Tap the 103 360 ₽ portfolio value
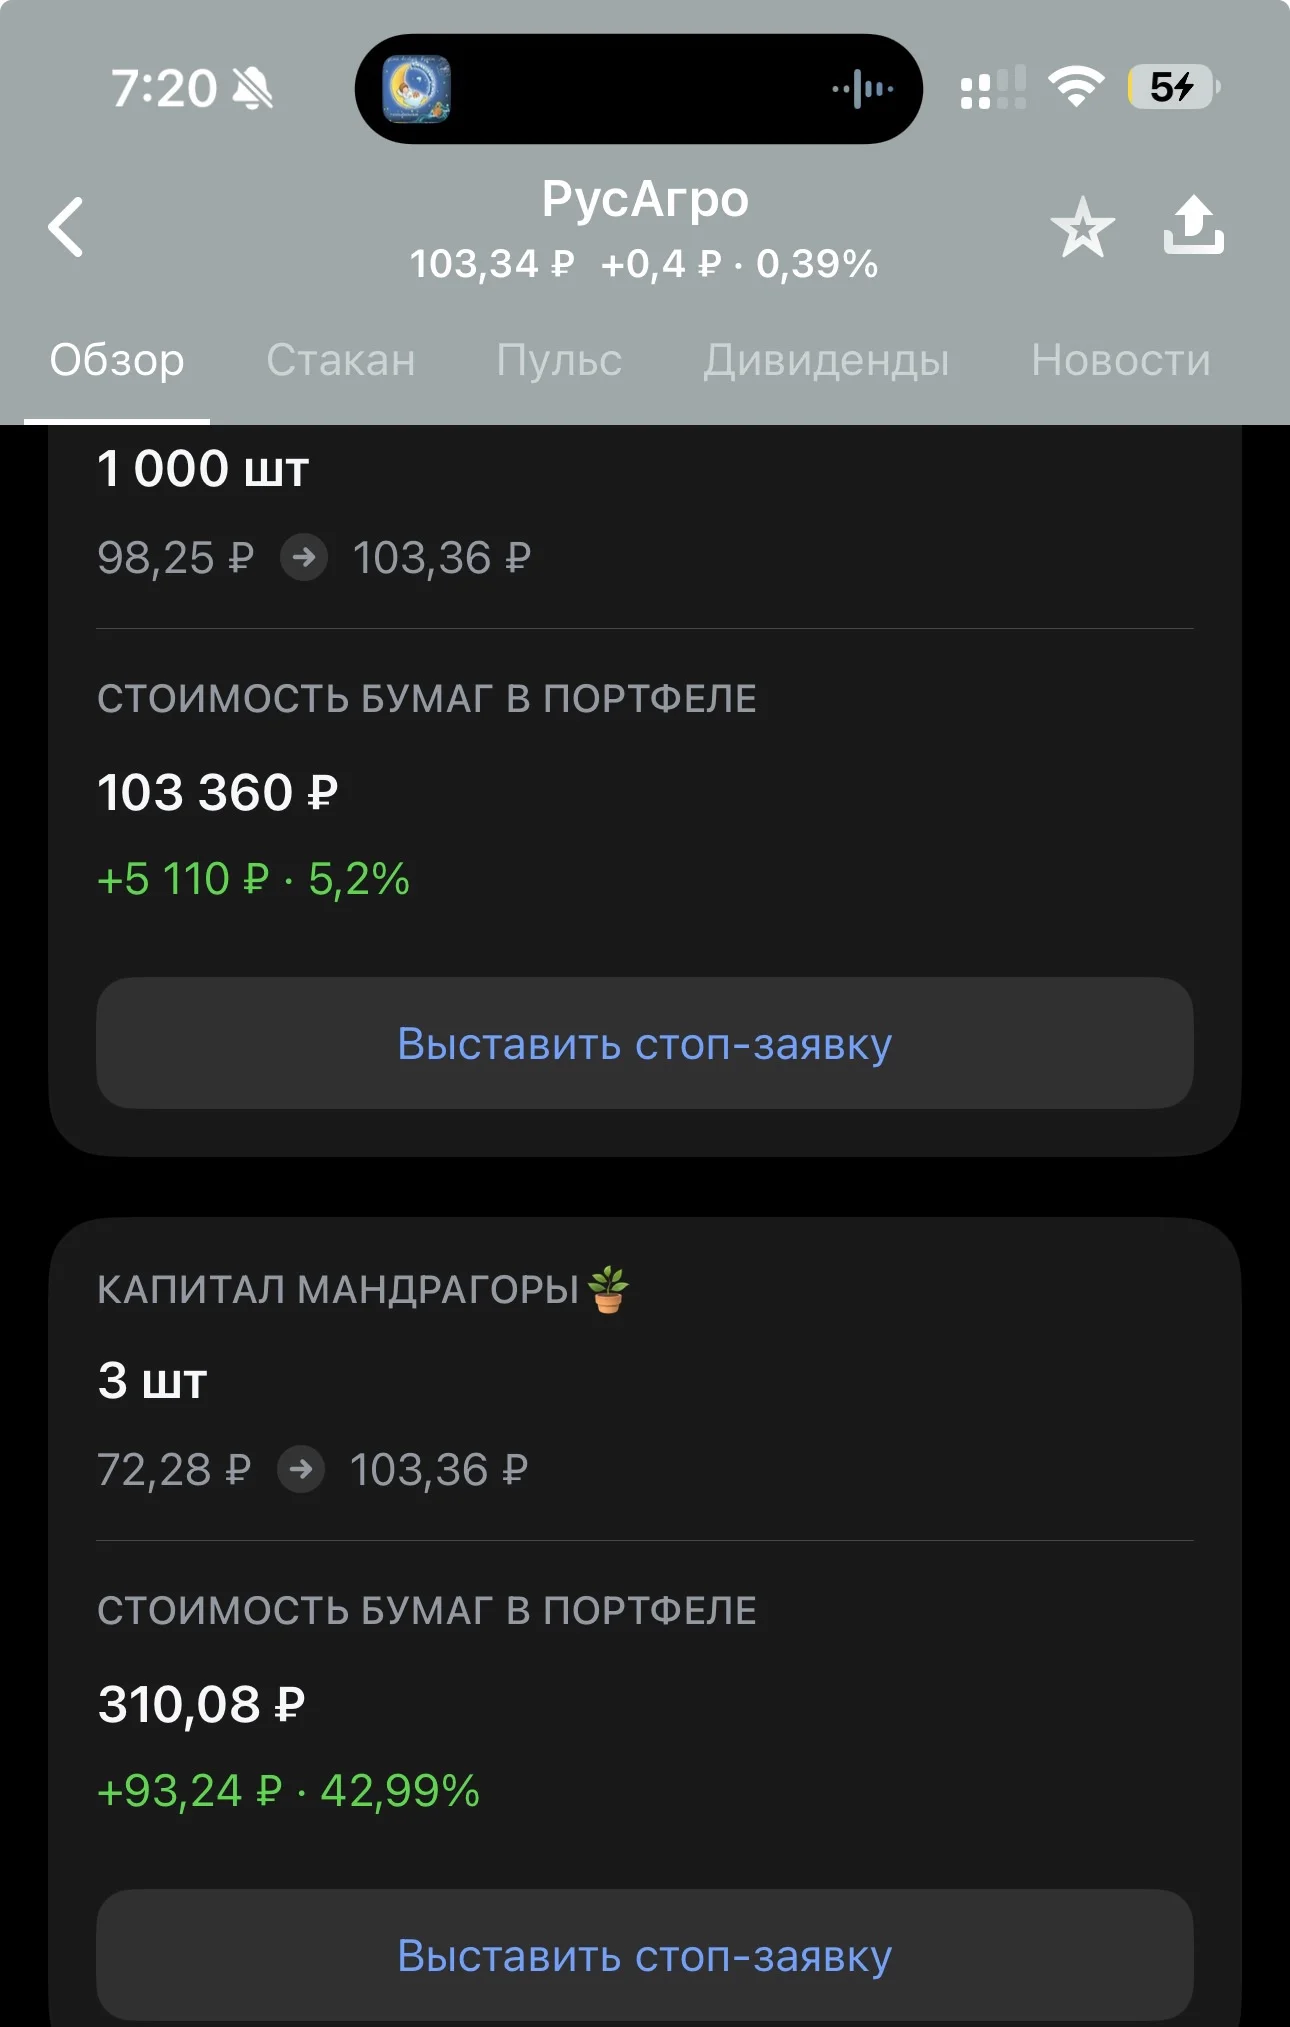The height and width of the screenshot is (2027, 1290). point(218,792)
